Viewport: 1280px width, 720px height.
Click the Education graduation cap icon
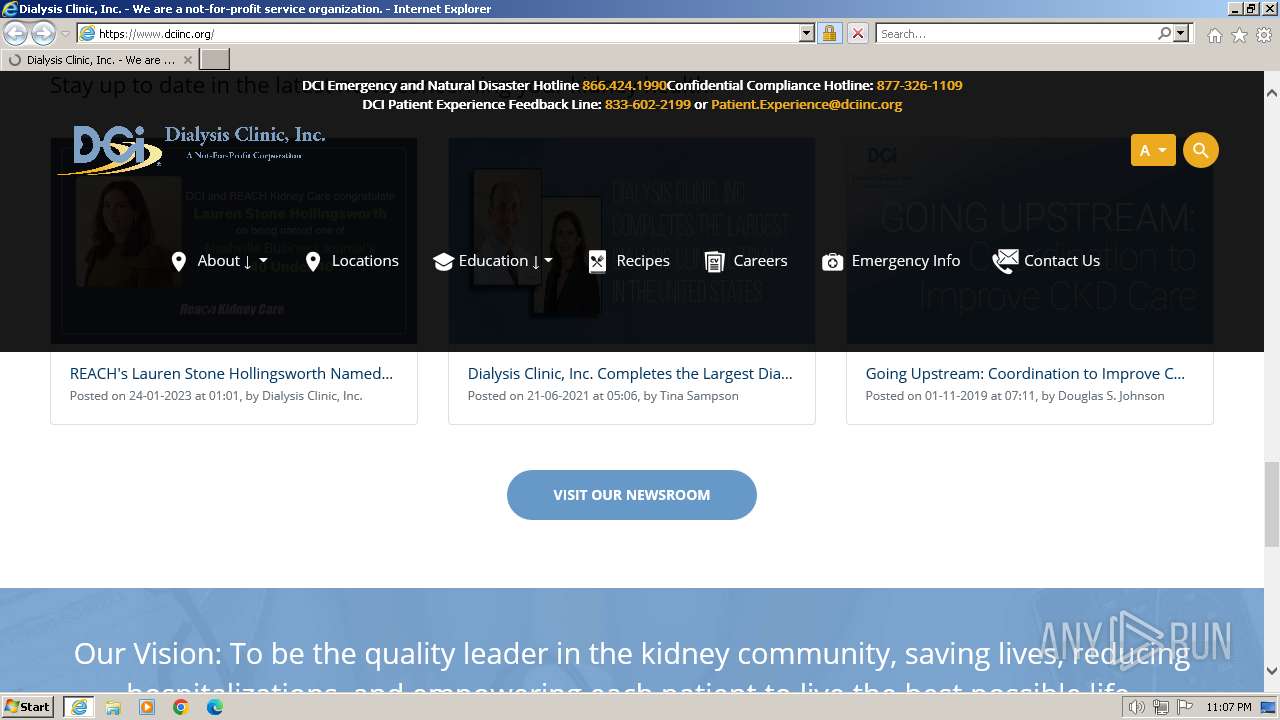tap(443, 261)
